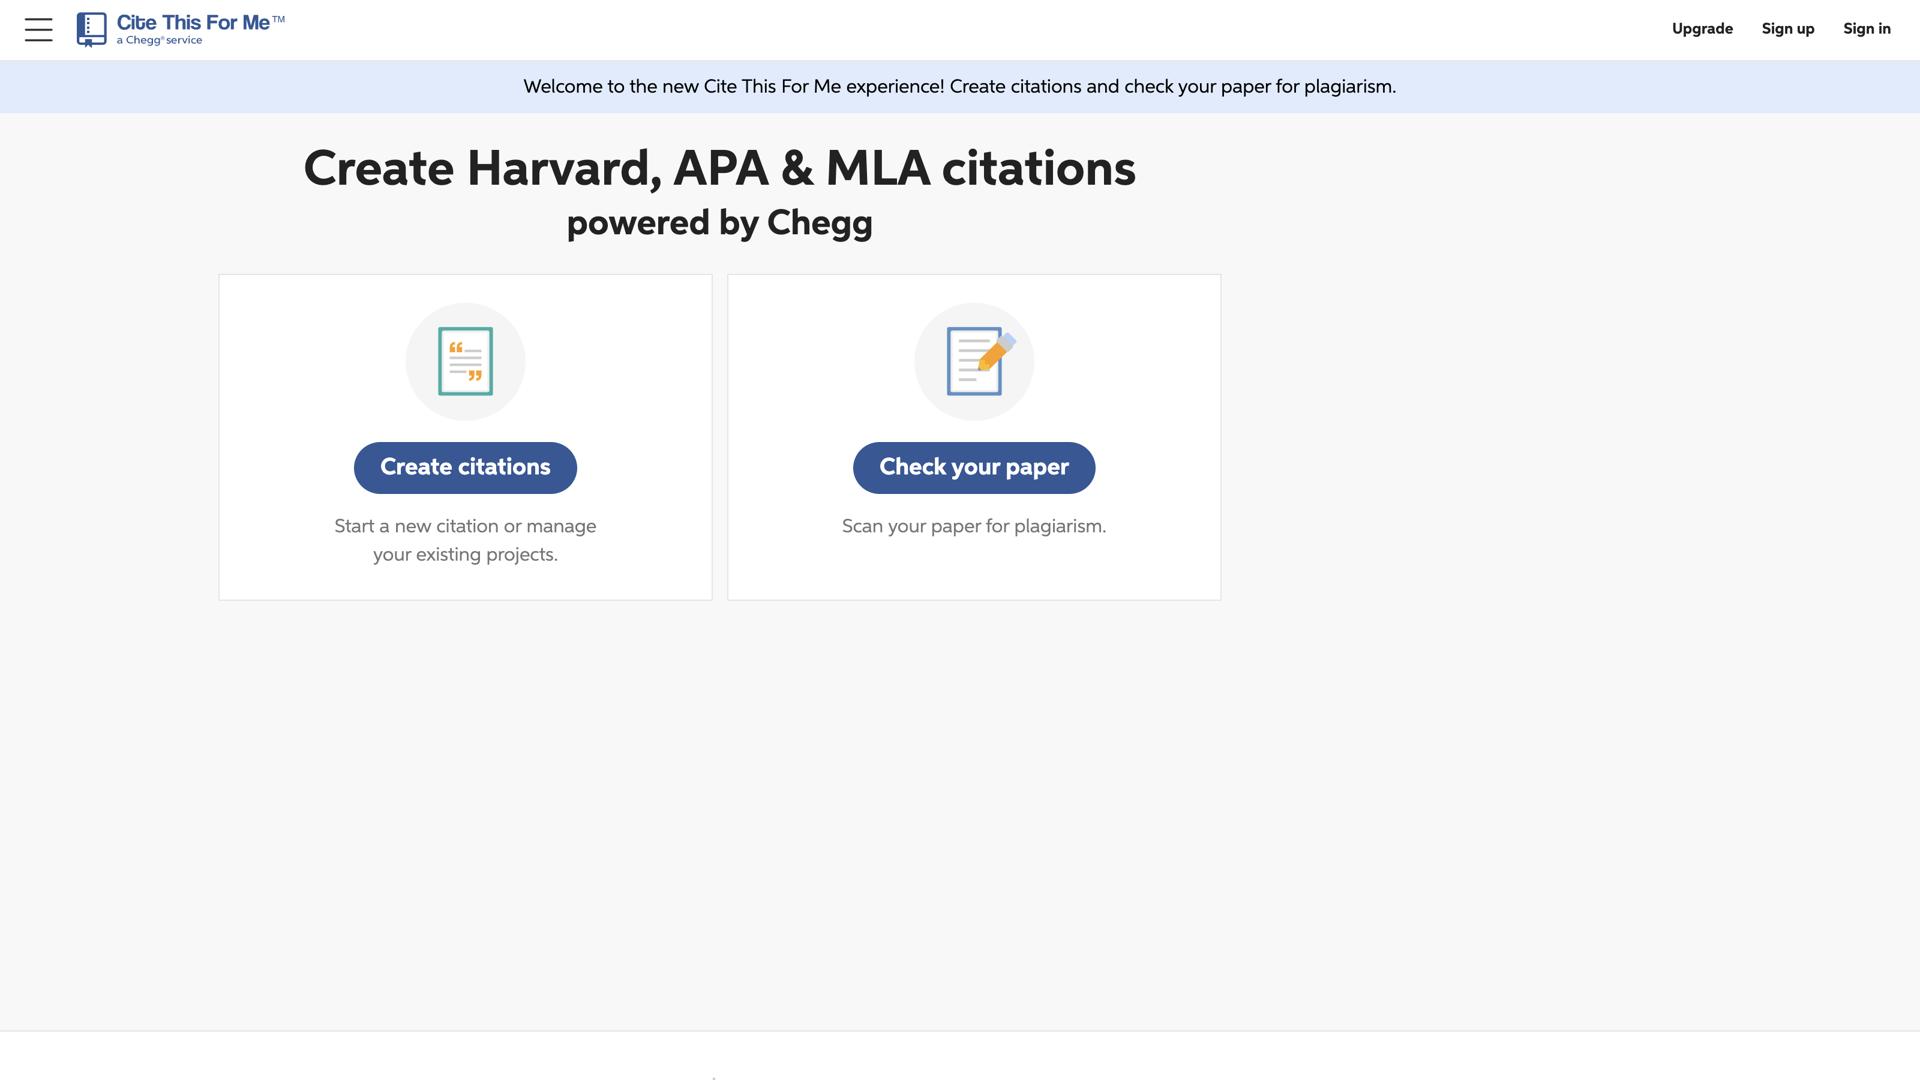This screenshot has width=1920, height=1080.
Task: Click the "a Chegg service" tagline
Action: click(159, 41)
